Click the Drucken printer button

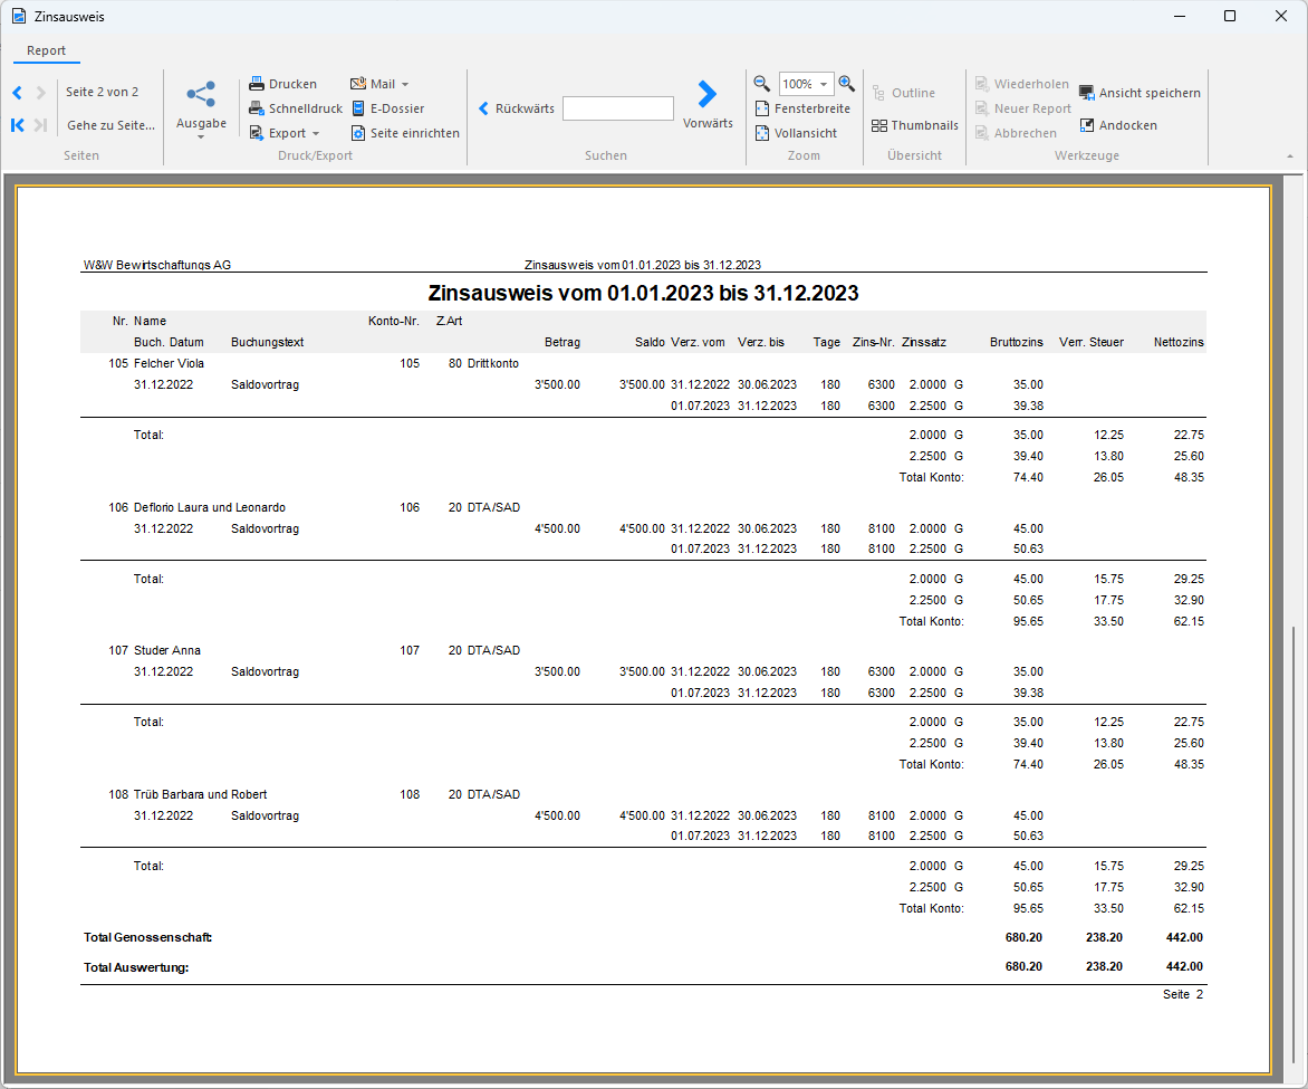[x=283, y=84]
